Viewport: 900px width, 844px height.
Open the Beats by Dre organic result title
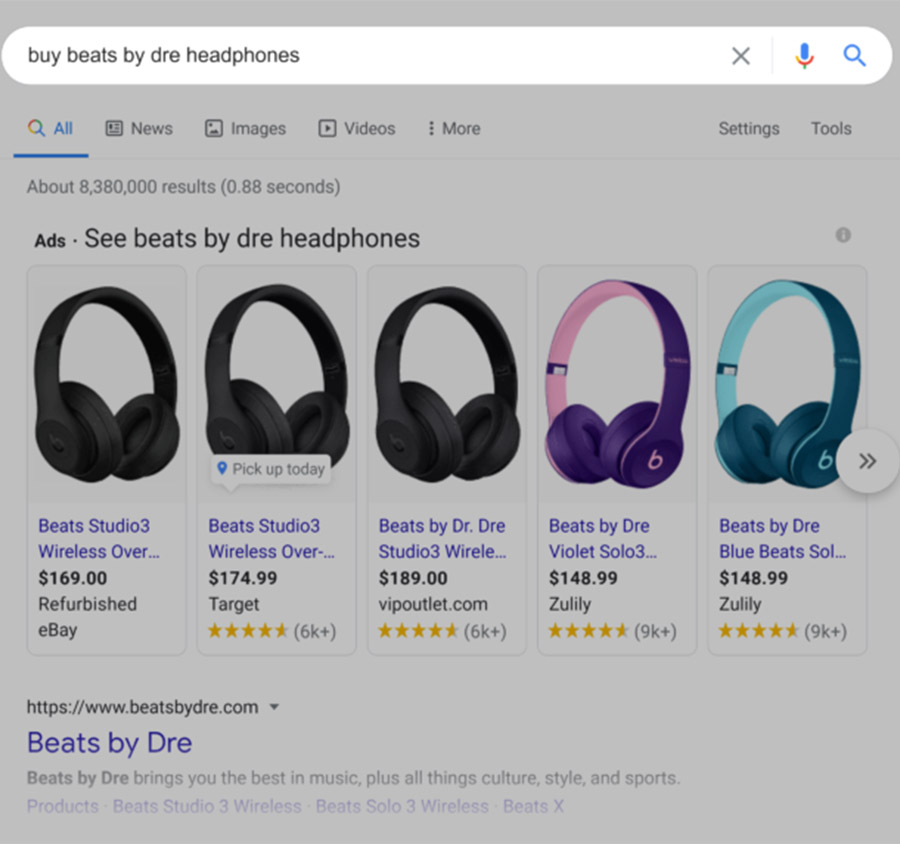(x=110, y=742)
